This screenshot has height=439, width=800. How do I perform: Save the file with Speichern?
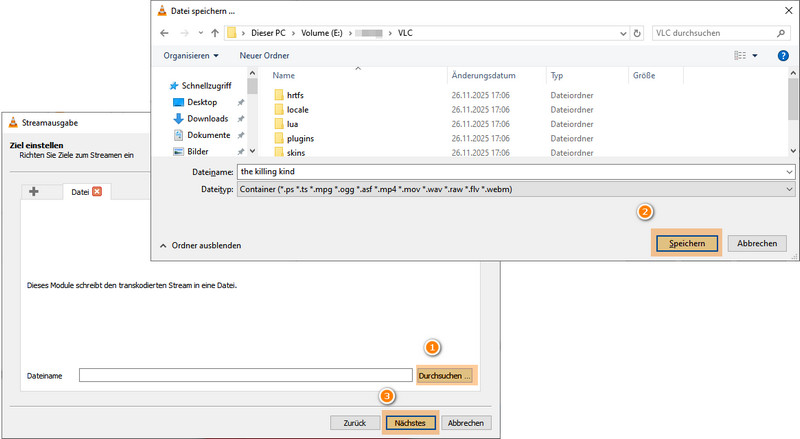coord(687,243)
